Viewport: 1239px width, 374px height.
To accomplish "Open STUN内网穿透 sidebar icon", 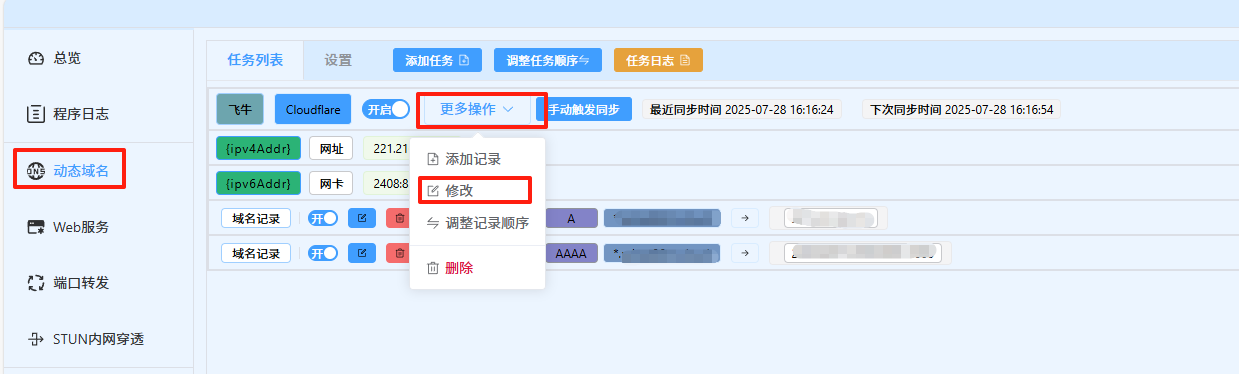I will coord(36,339).
